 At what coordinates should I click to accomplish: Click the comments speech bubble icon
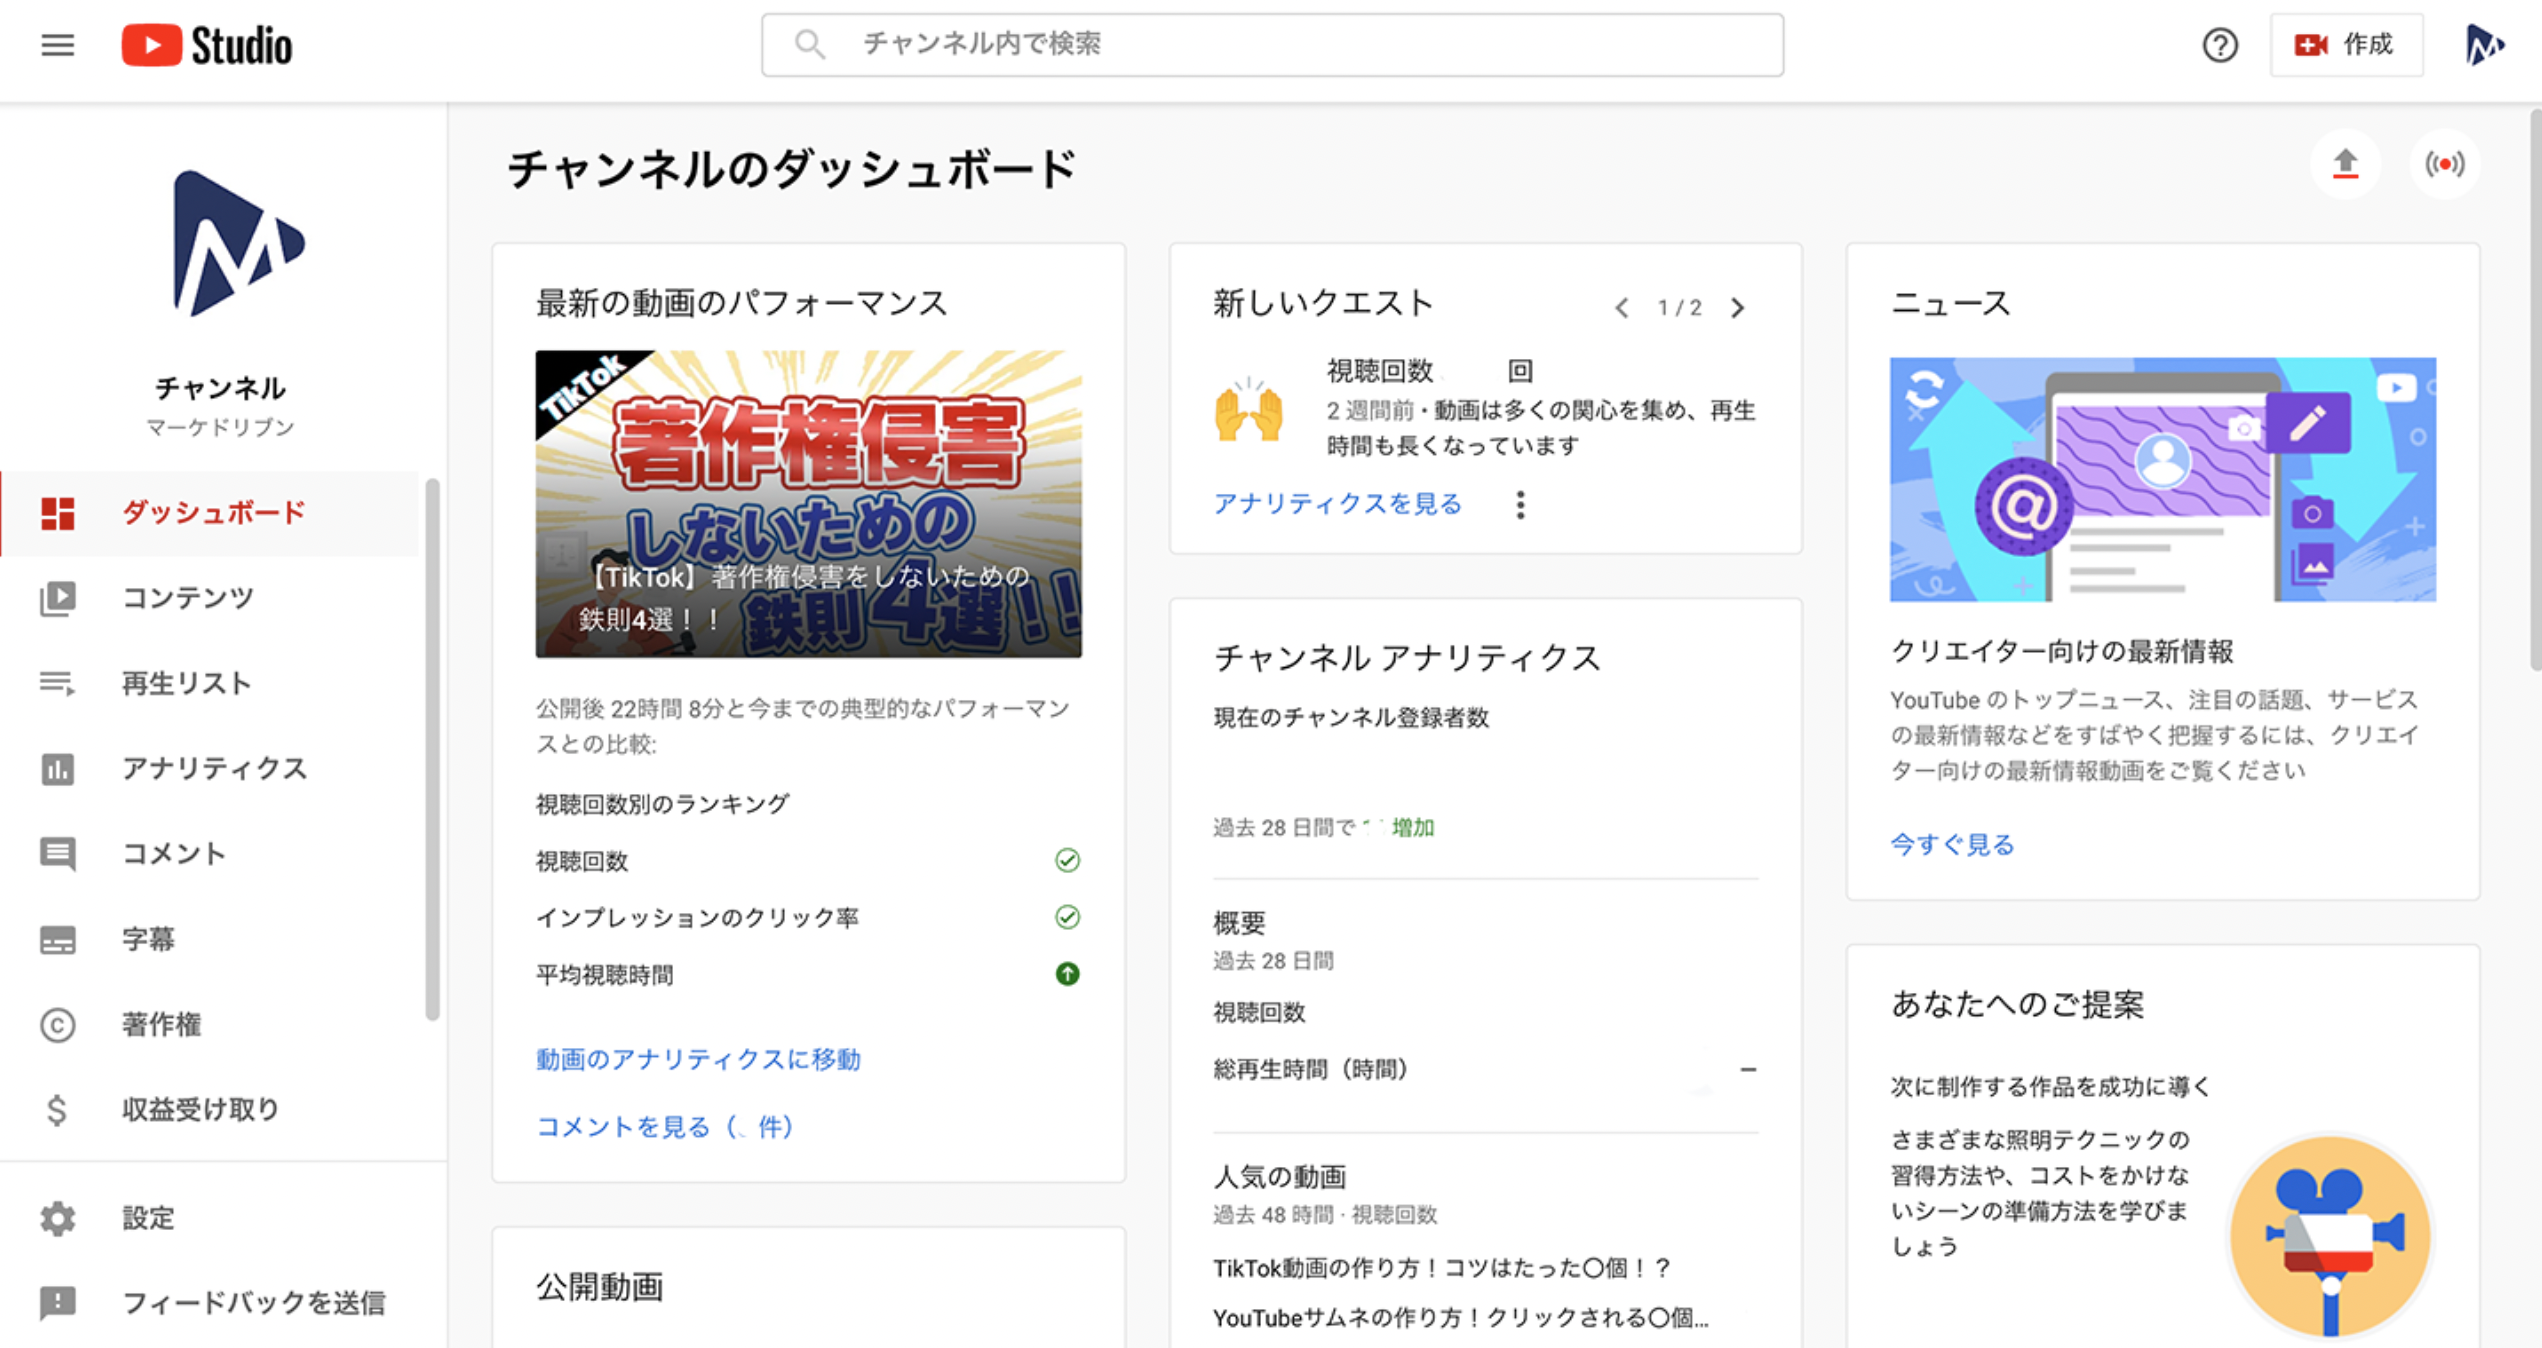point(57,854)
